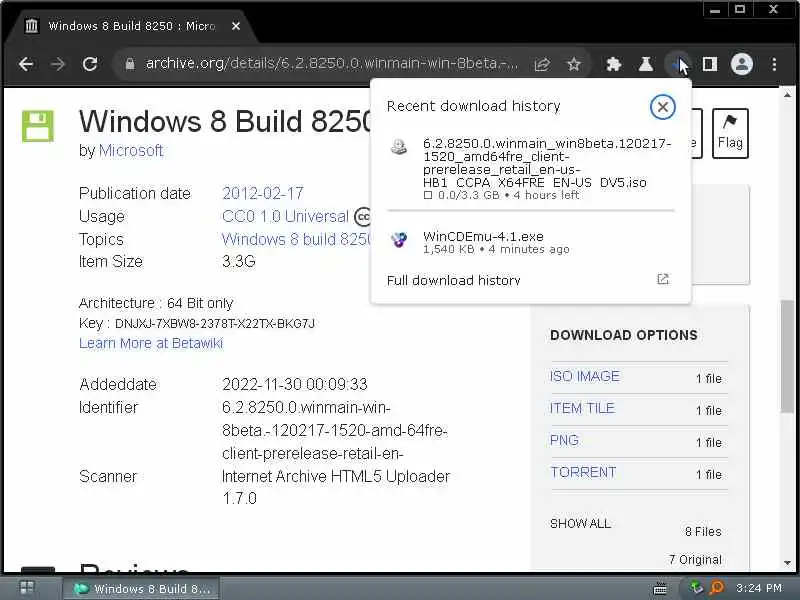Share this page via address bar icon
Screen dimensions: 800x600
(542, 64)
